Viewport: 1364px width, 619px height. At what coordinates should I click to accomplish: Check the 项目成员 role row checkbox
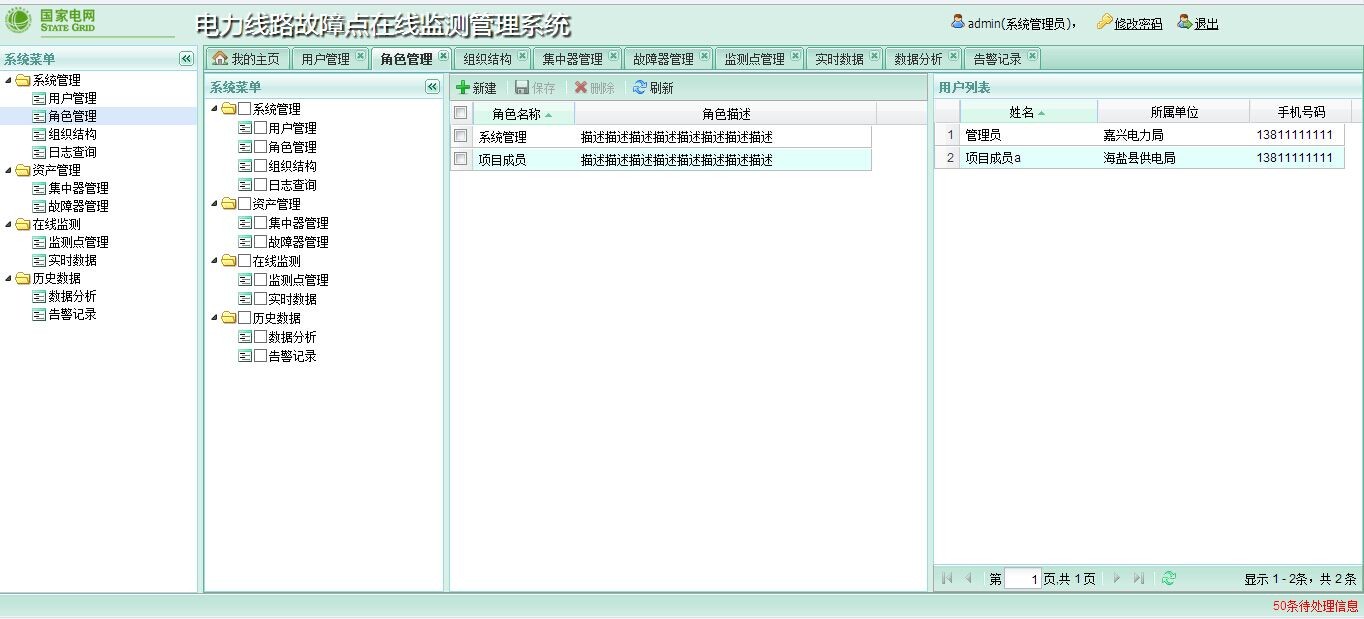461,159
